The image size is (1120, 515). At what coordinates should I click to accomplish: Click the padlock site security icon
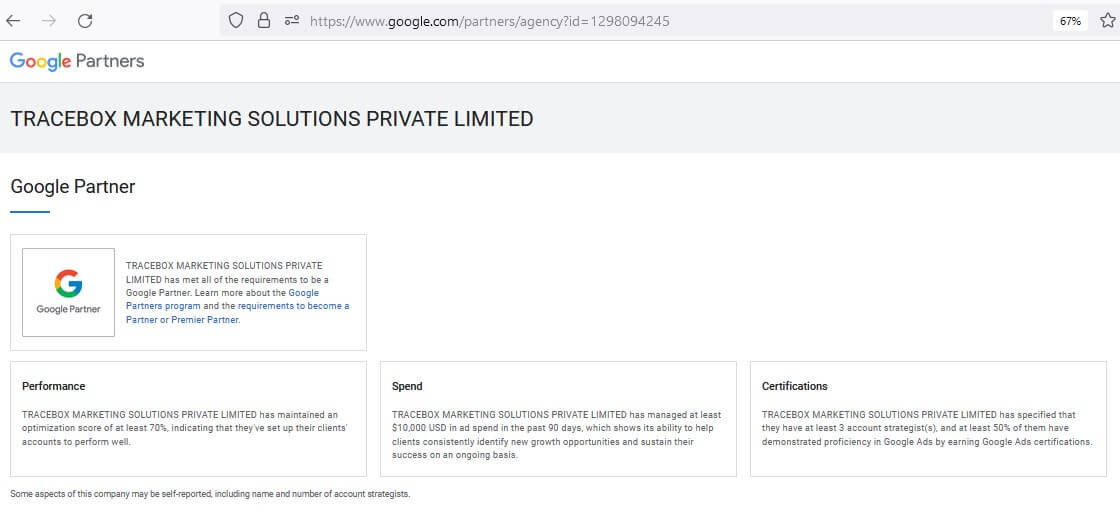click(x=264, y=20)
